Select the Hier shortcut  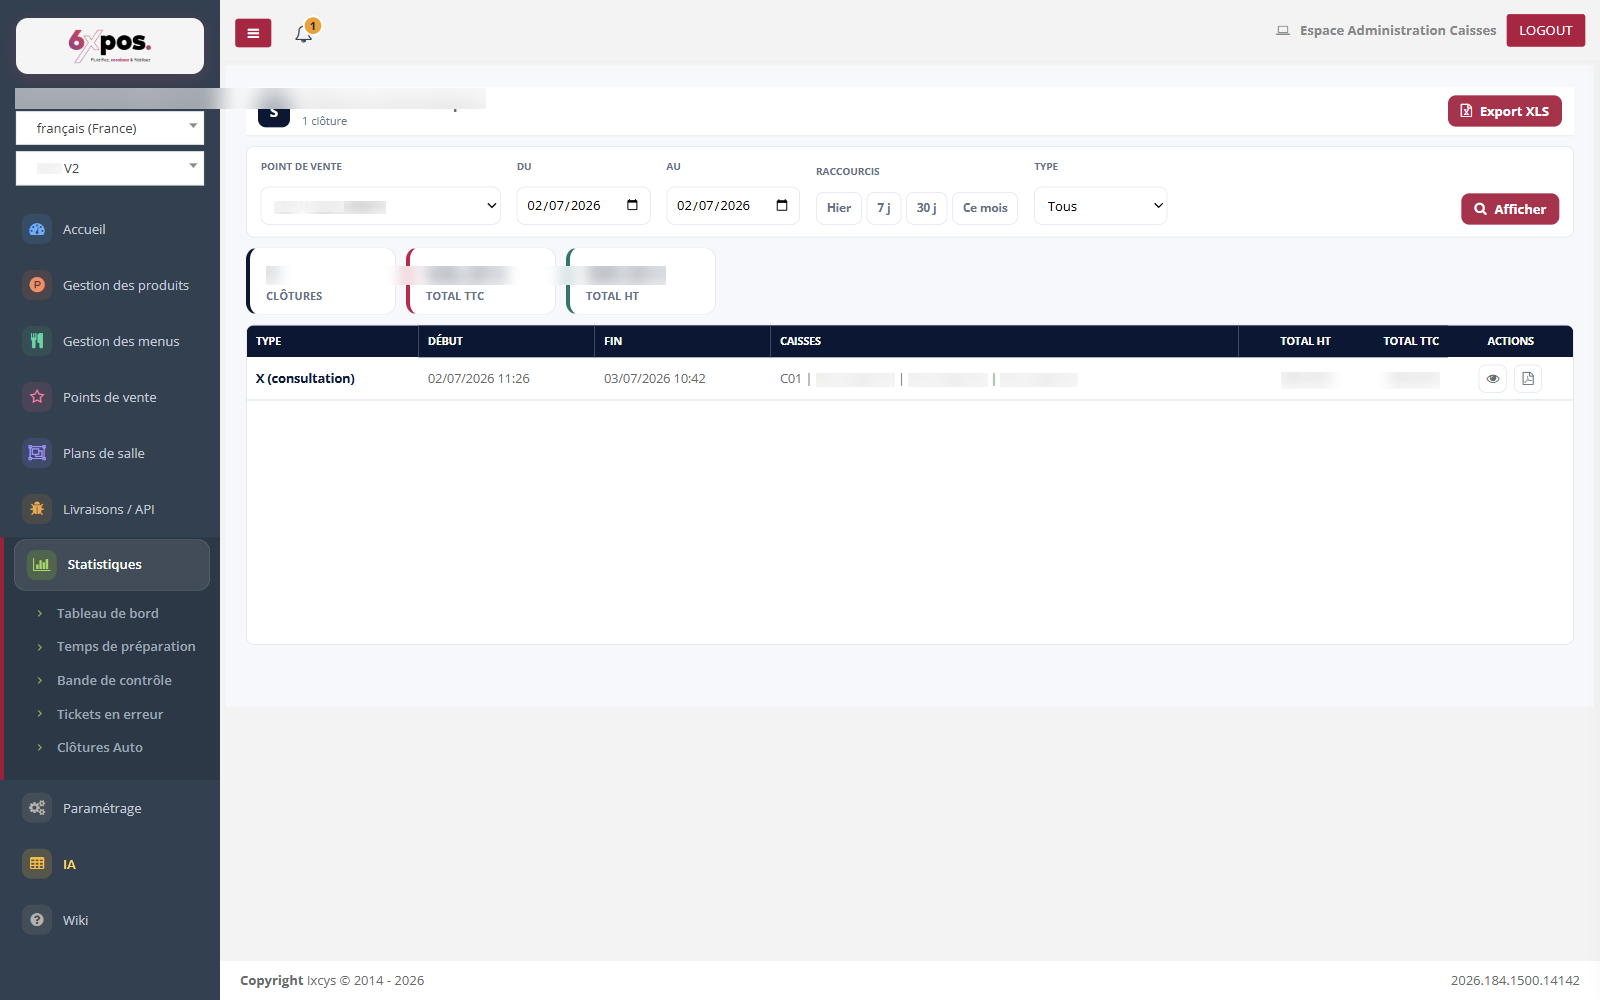pos(839,208)
